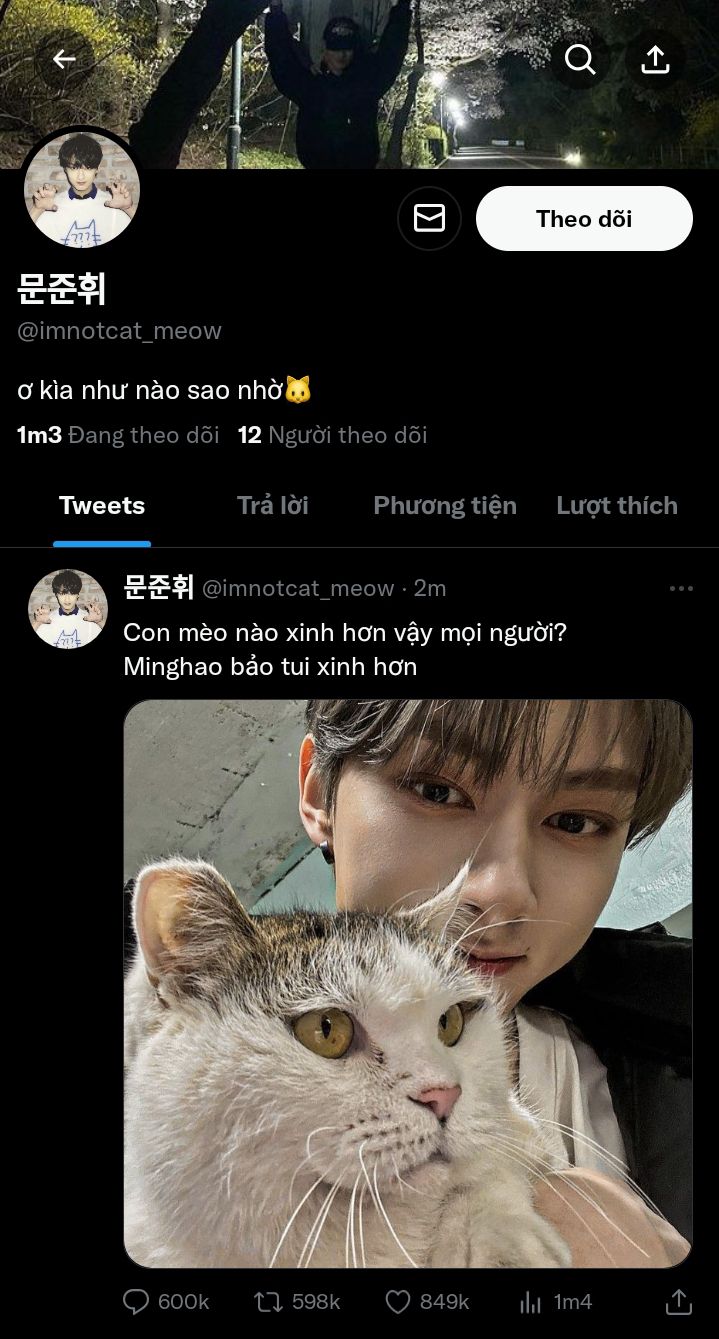Open the cat selfie image in tweet
The width and height of the screenshot is (719, 1339).
point(408,983)
